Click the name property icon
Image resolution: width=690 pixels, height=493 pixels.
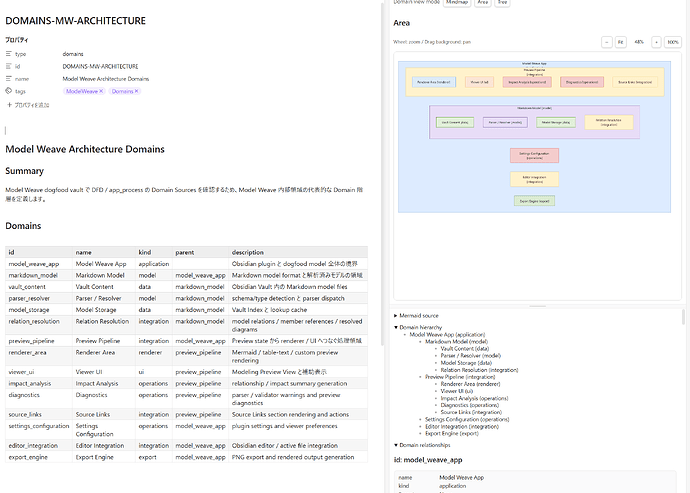pos(9,79)
